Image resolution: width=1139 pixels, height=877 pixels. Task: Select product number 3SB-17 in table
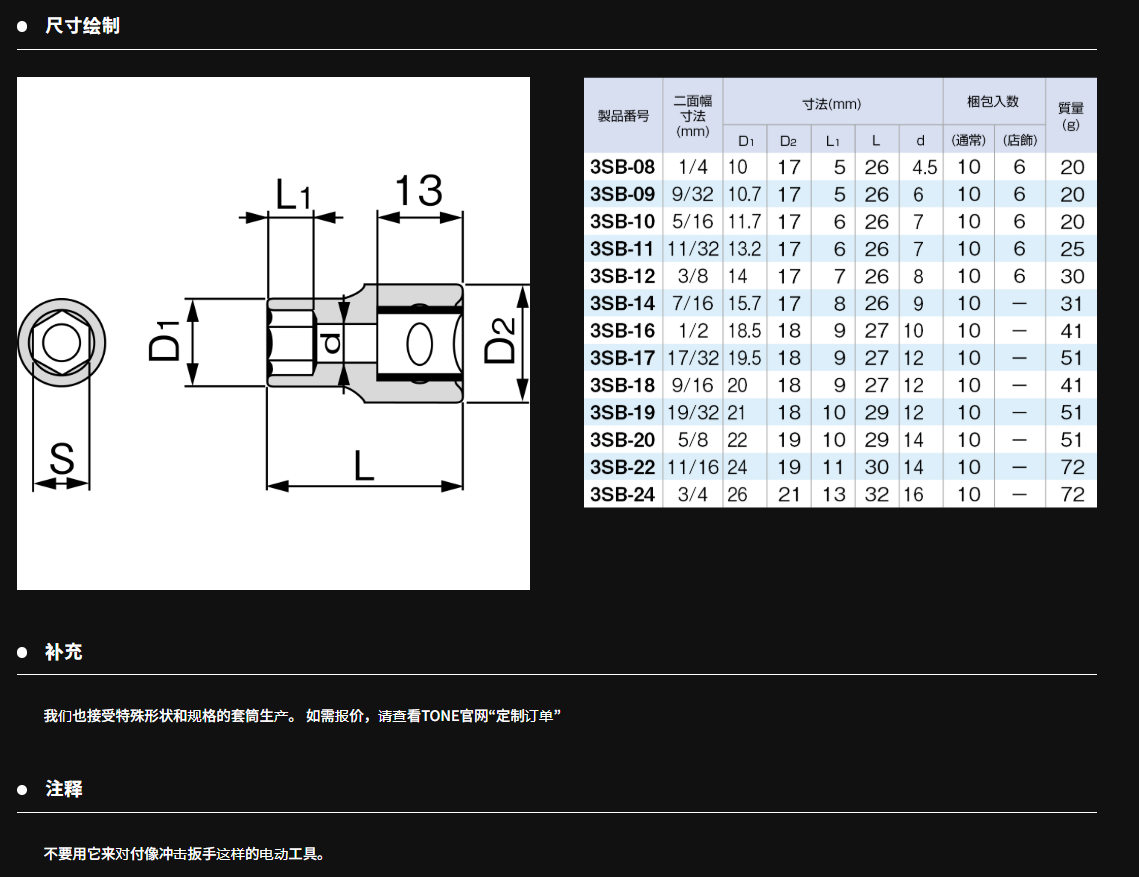pyautogui.click(x=622, y=358)
